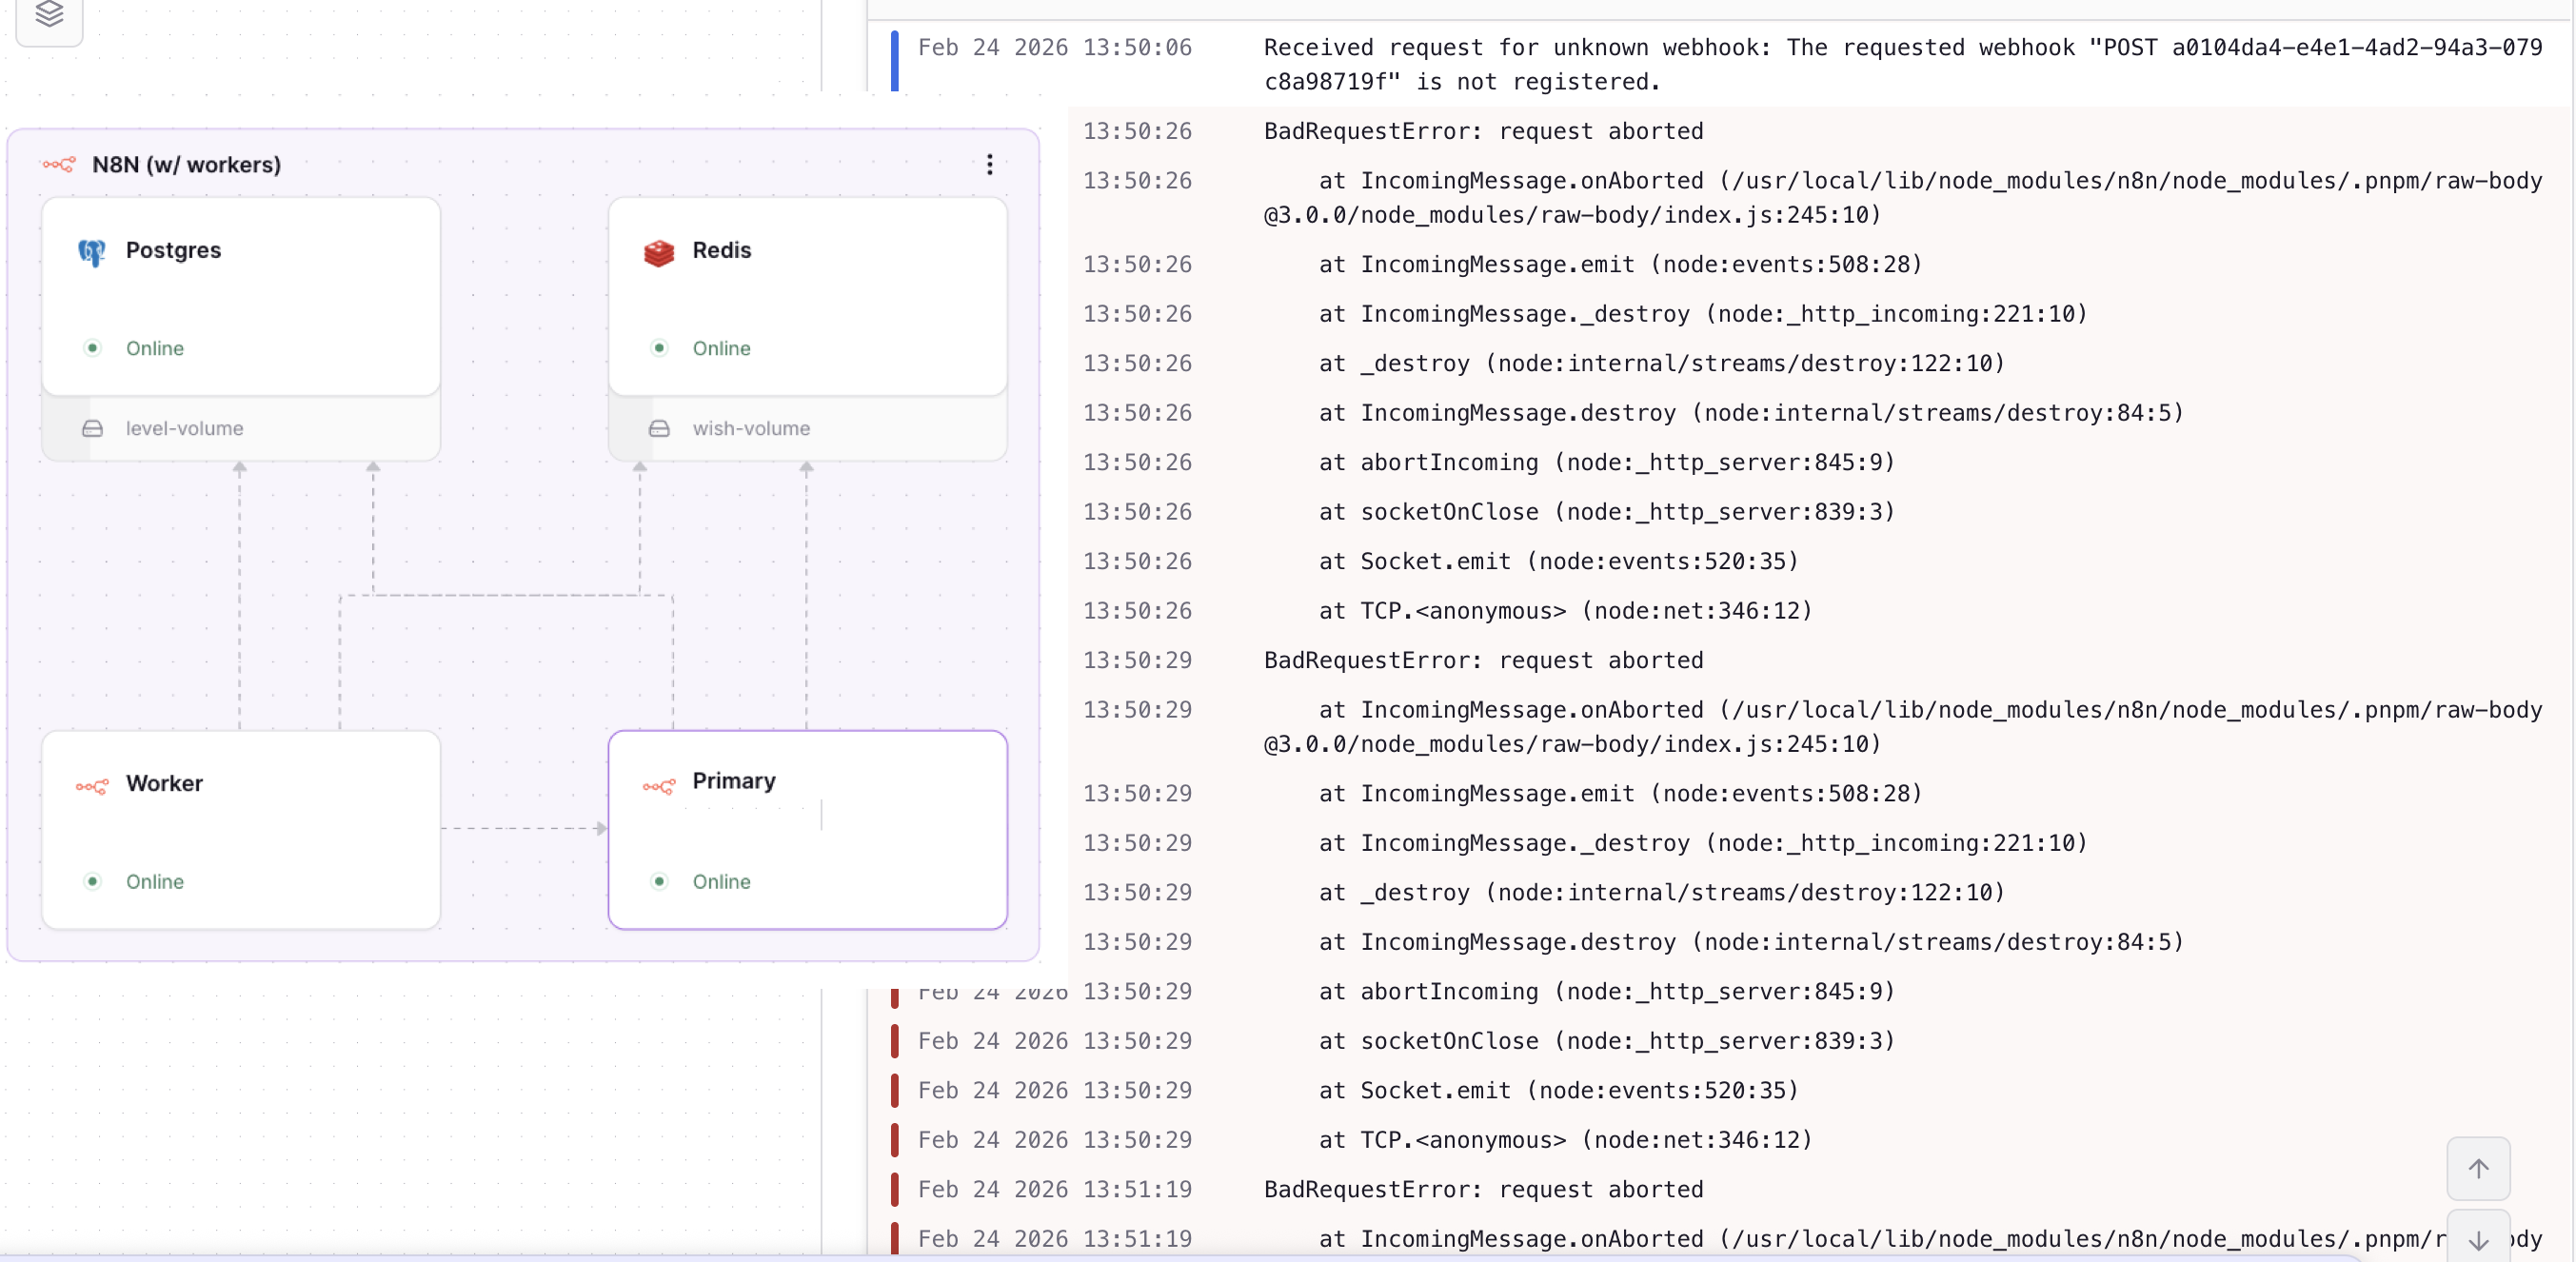
Task: Click the wish-volume disk icon
Action: click(659, 429)
